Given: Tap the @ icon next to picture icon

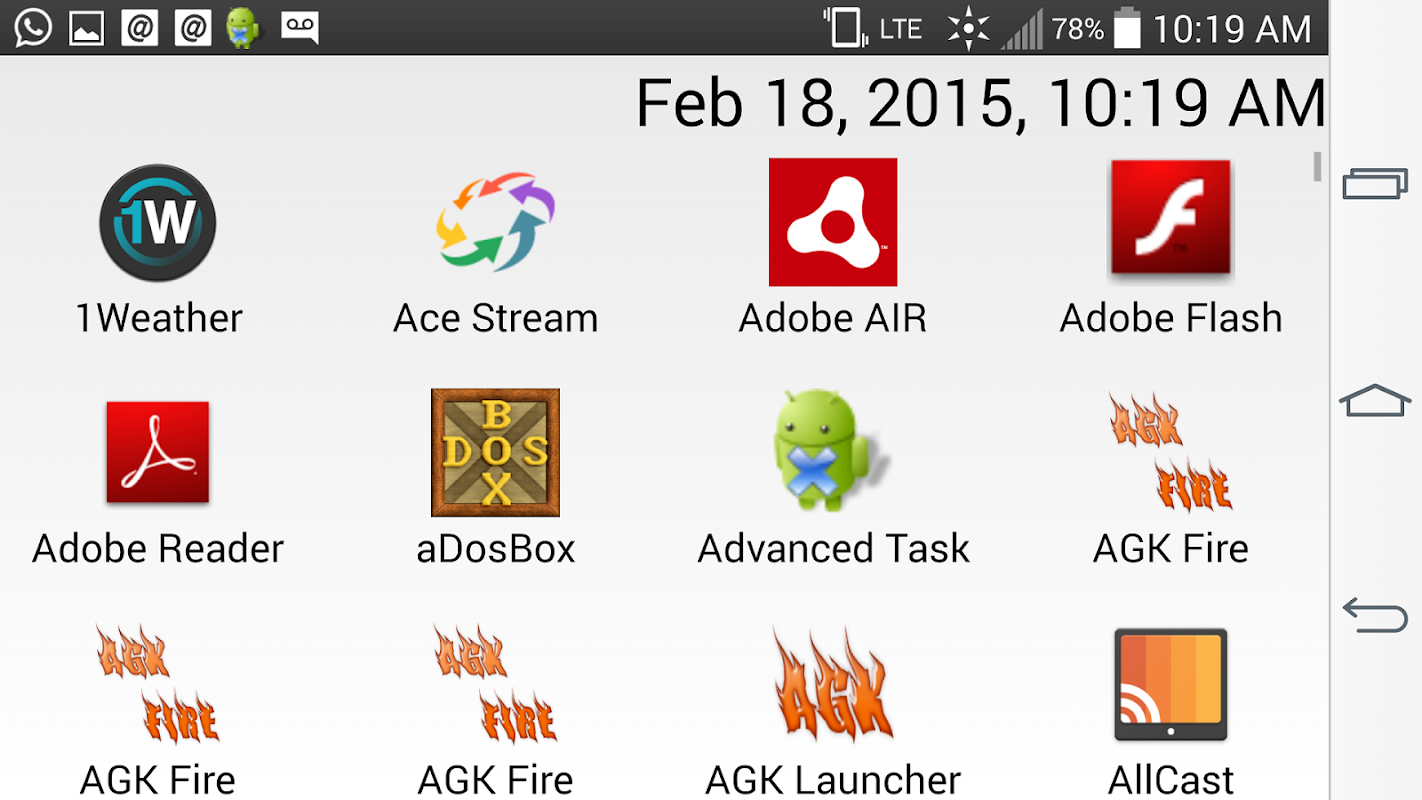Looking at the screenshot, I should point(140,29).
